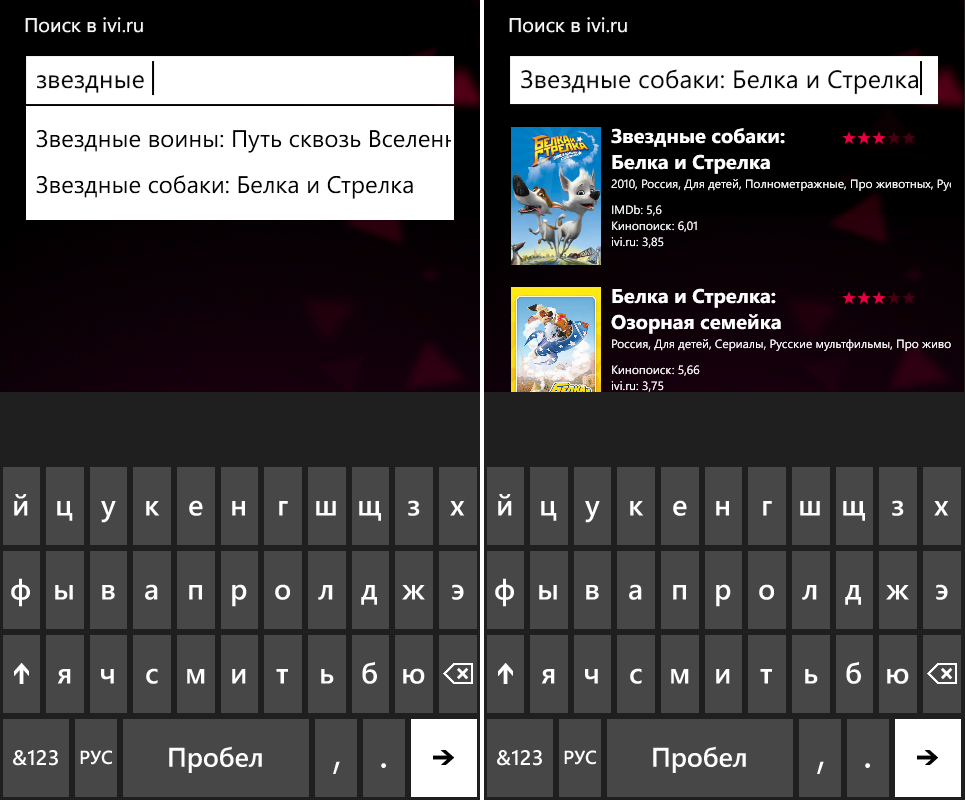This screenshot has width=965, height=800.
Task: Tap backspace key on left keyboard
Action: pyautogui.click(x=457, y=675)
